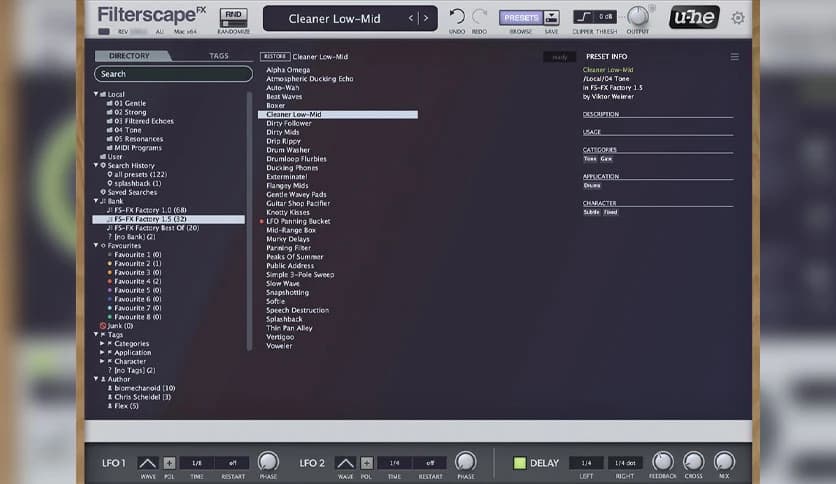Toggle the PRESETS browser button
The width and height of the screenshot is (836, 484).
tap(521, 18)
